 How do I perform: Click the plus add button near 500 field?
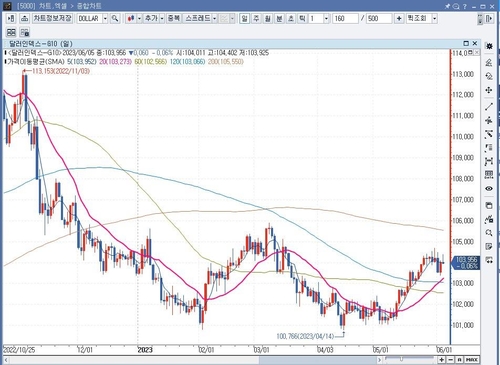[x=399, y=18]
